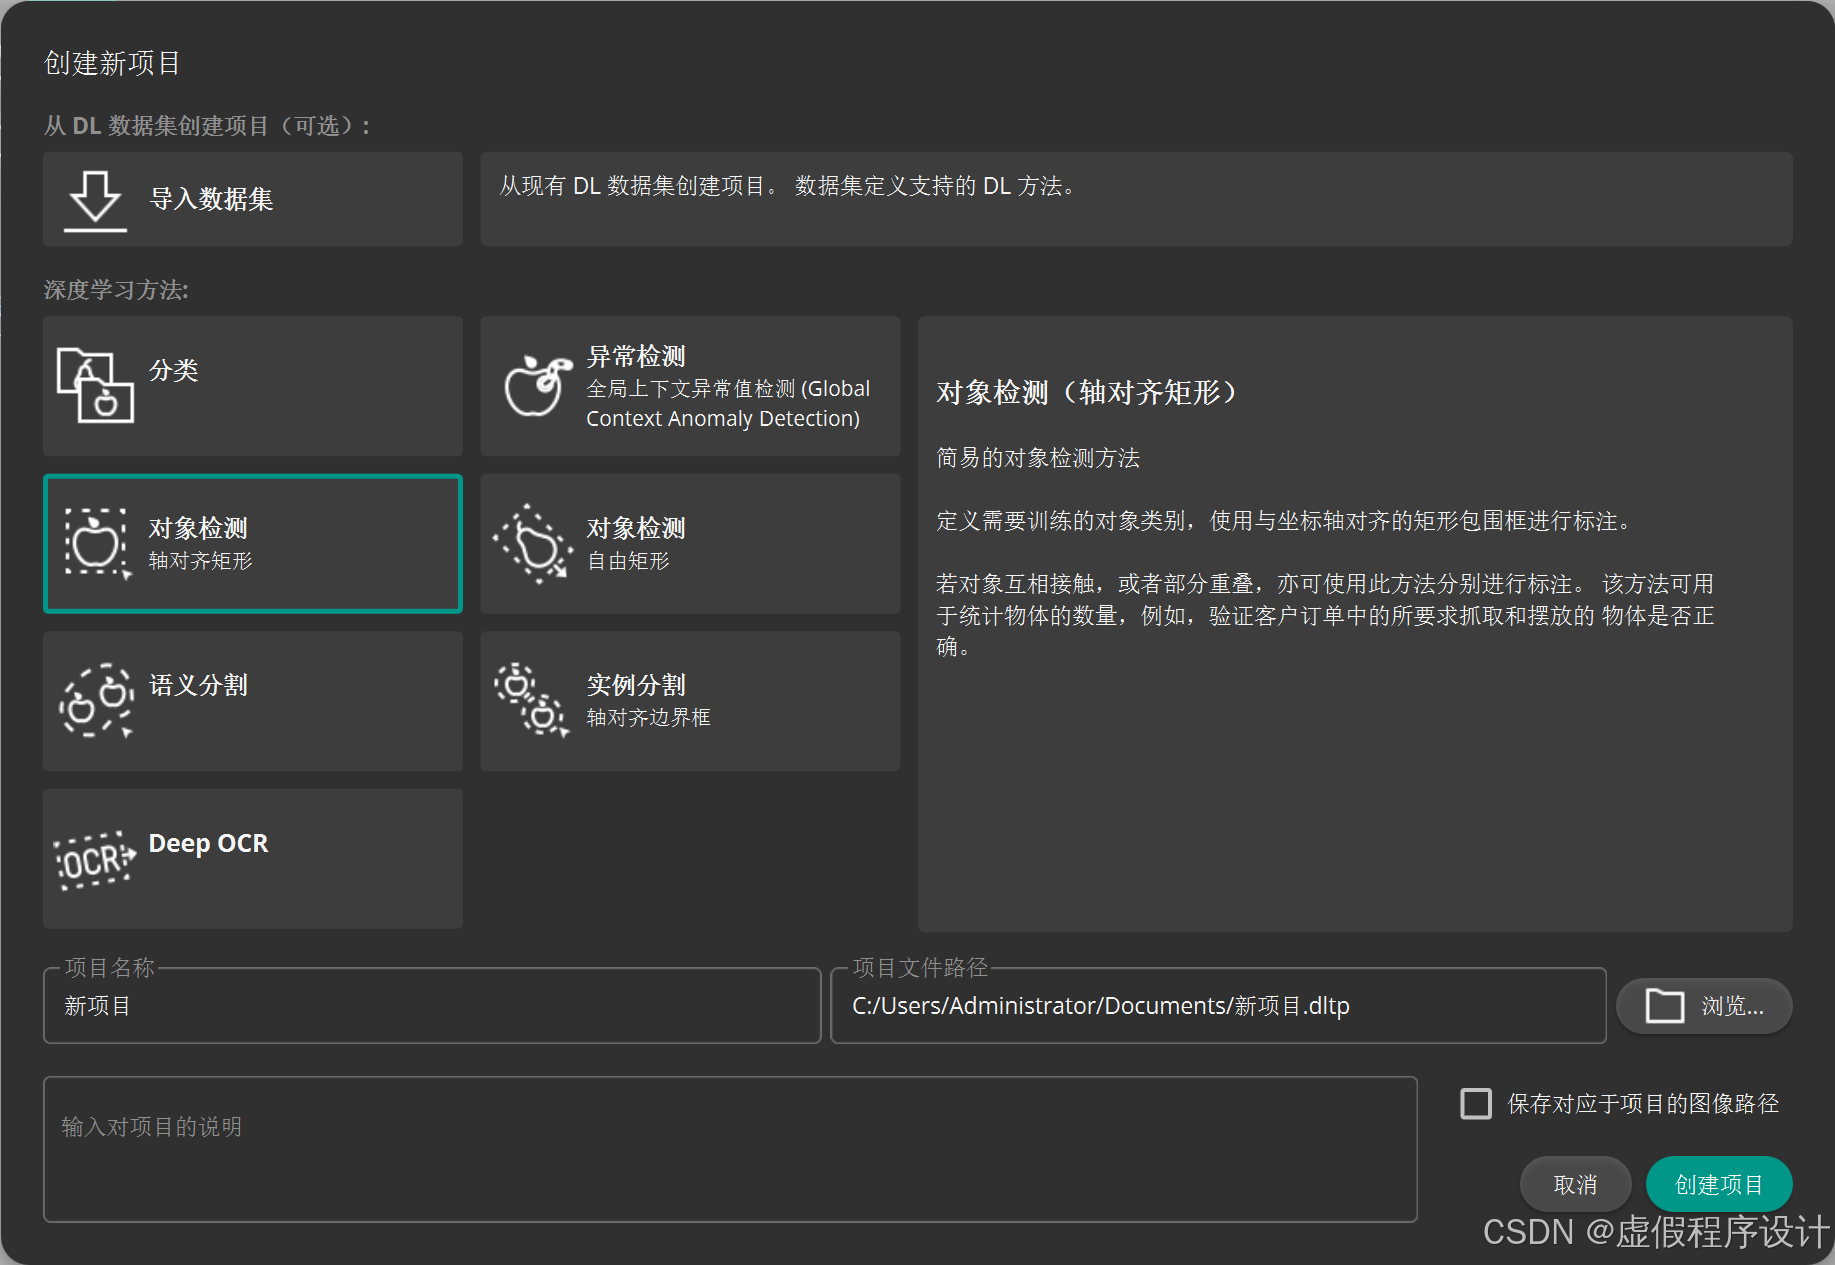Select the highlighted 对象检测 轴对齐矩形 tile

click(252, 544)
